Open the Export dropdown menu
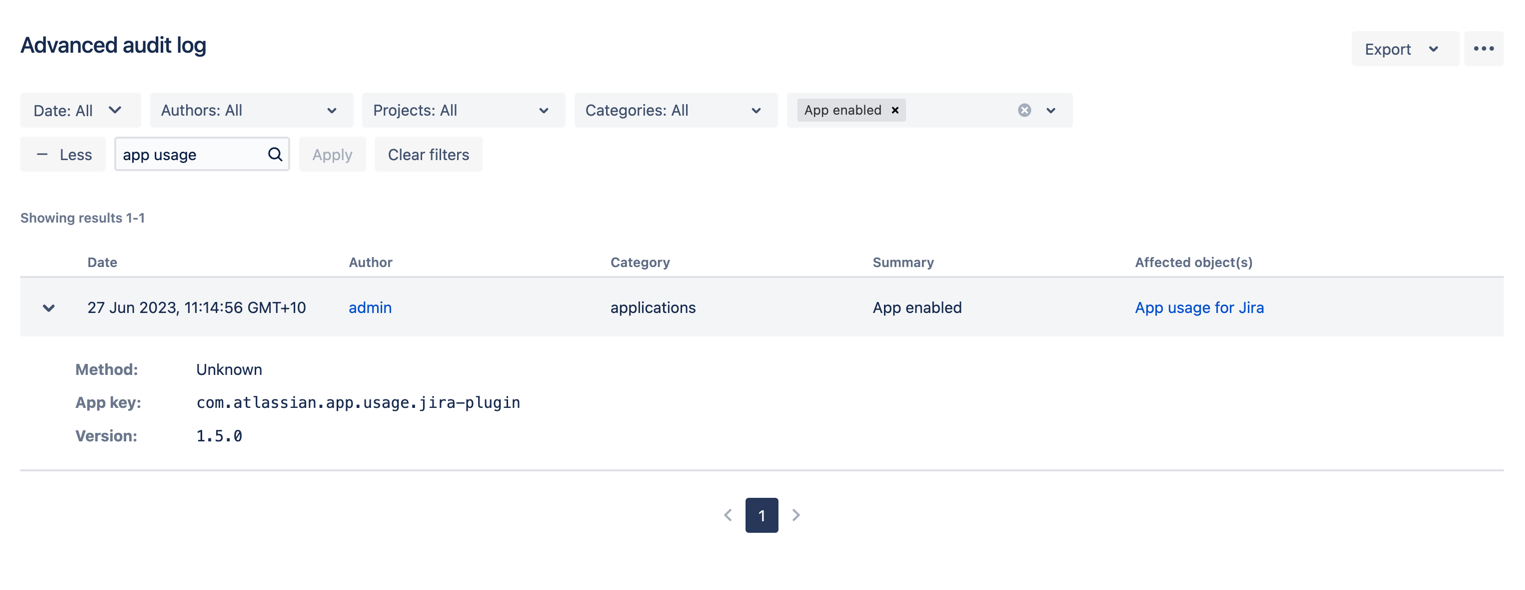The height and width of the screenshot is (590, 1525). pos(1403,49)
